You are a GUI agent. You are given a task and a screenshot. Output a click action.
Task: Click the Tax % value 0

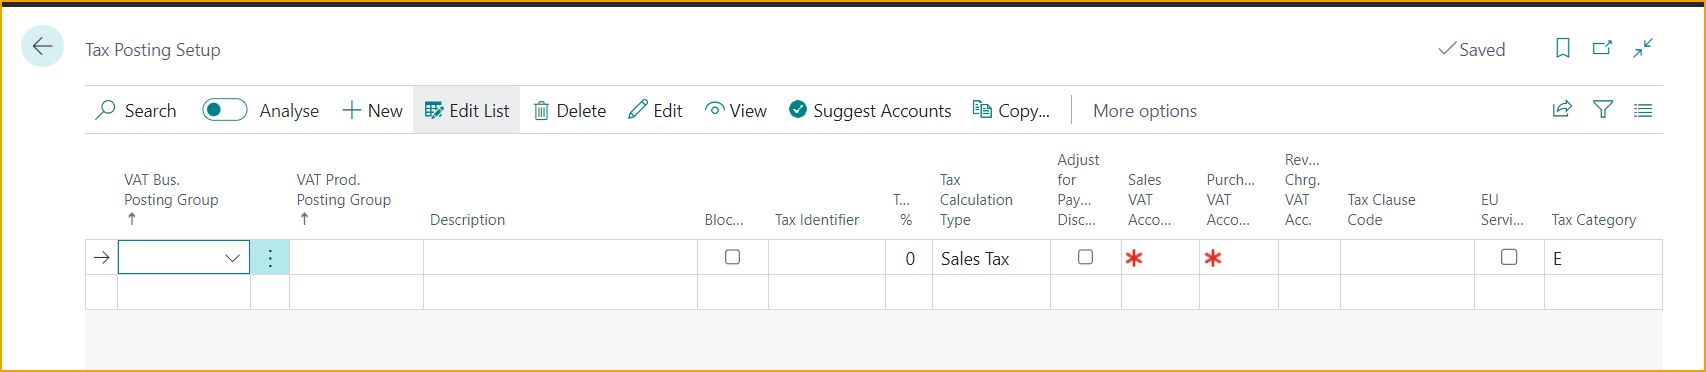[x=909, y=258]
